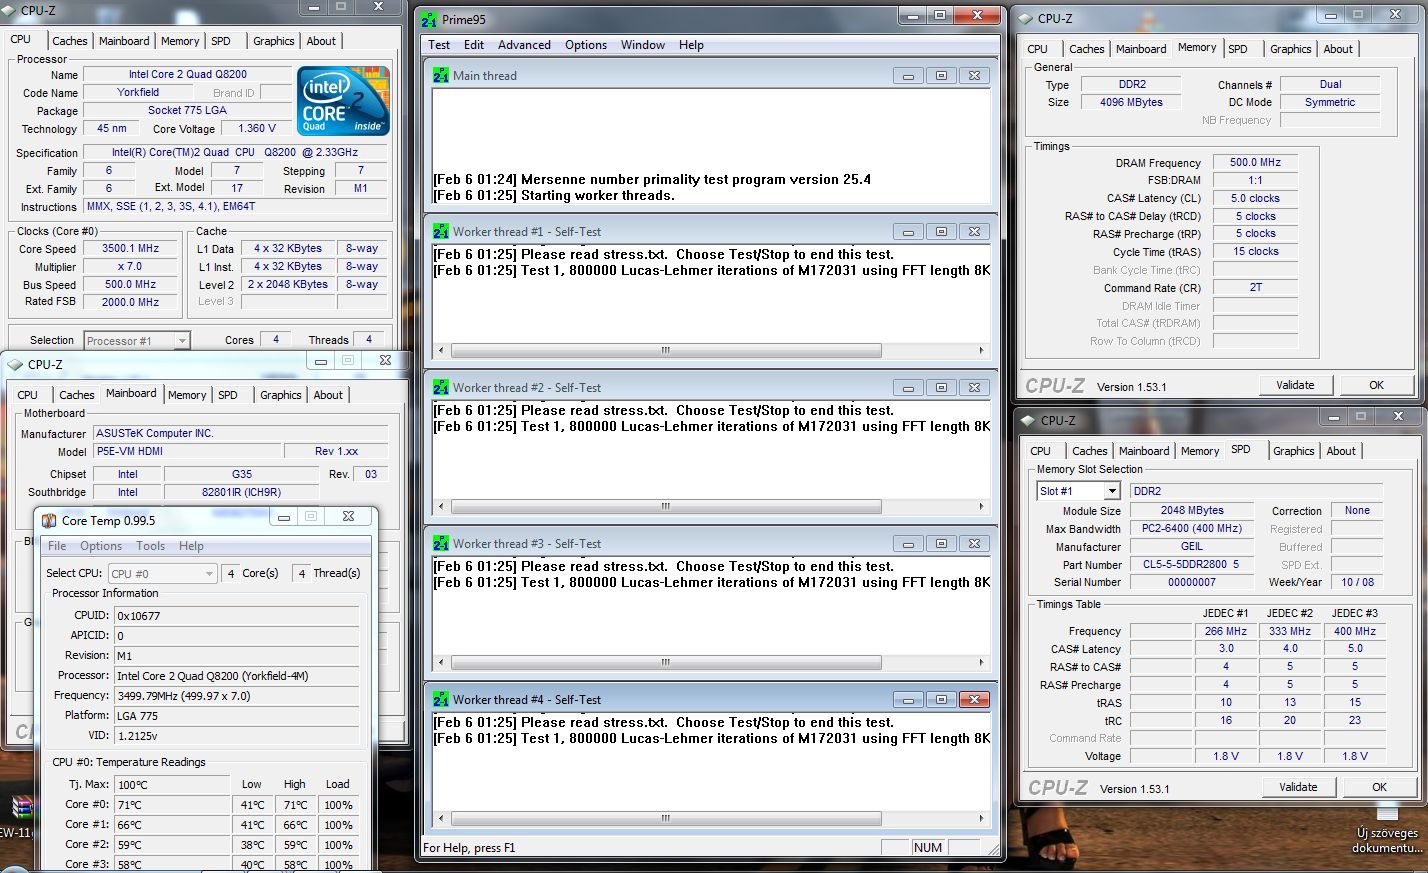Screen dimensions: 1428x873
Task: Switch to CPU tab in CPU-Z Memory timings window
Action: (1038, 49)
